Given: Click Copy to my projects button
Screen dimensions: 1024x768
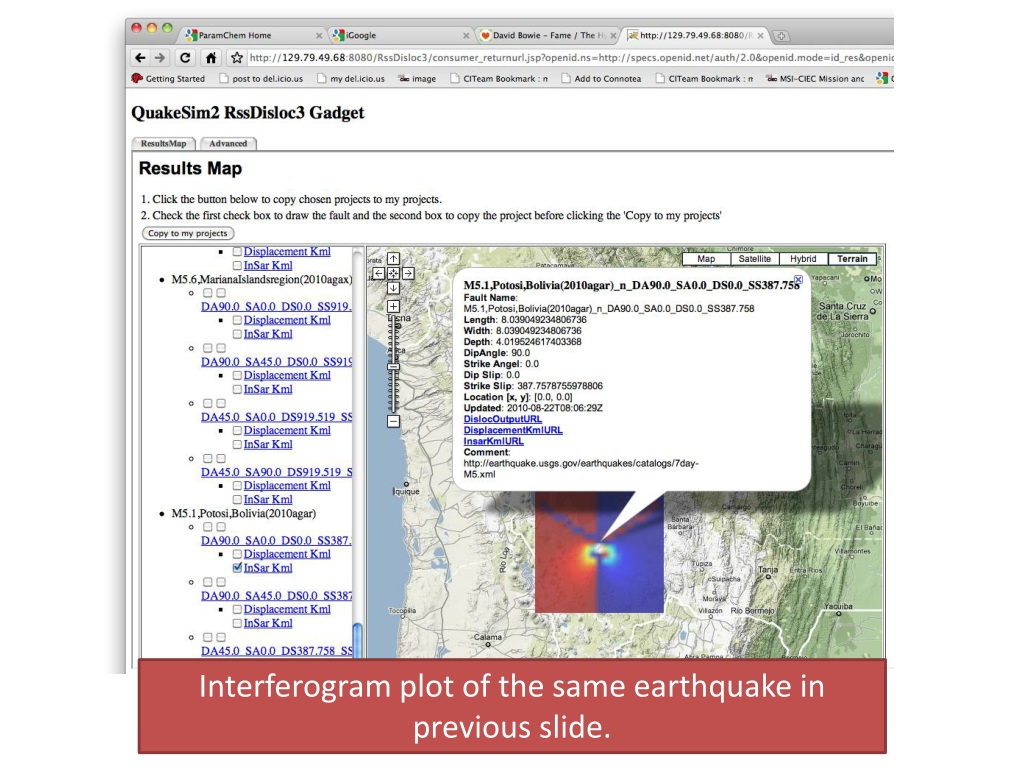Looking at the screenshot, I should pos(187,233).
